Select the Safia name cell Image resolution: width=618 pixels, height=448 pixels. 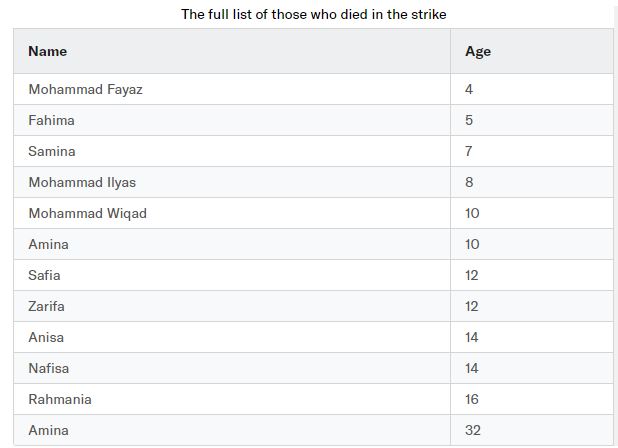pyautogui.click(x=232, y=275)
